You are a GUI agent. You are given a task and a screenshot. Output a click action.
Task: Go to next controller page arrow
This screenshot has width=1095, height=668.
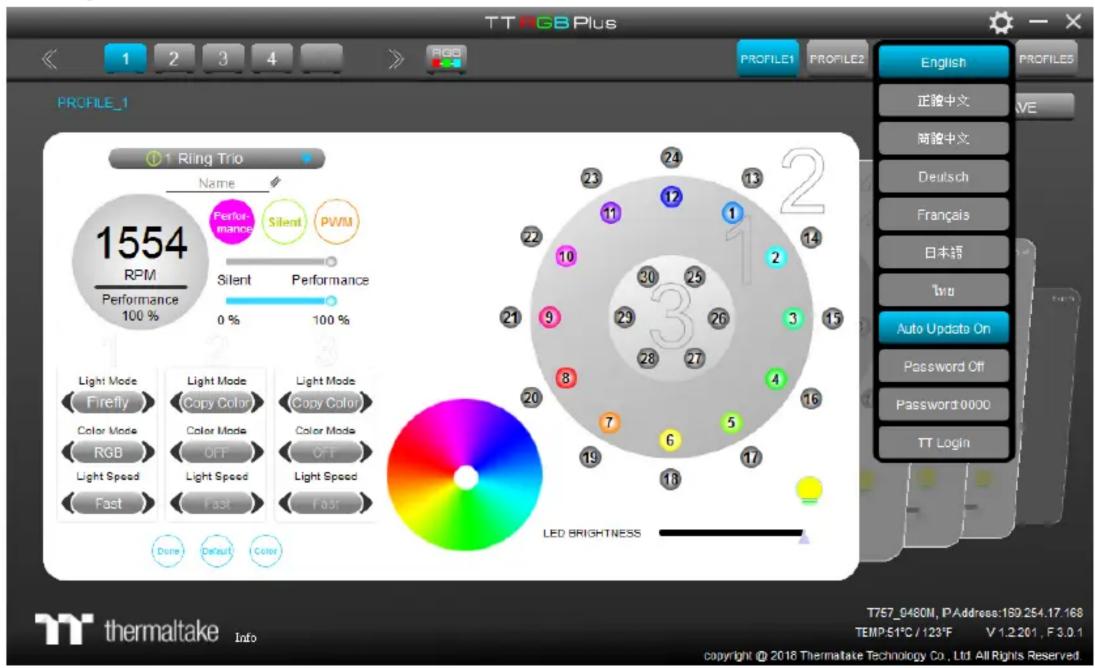point(395,59)
